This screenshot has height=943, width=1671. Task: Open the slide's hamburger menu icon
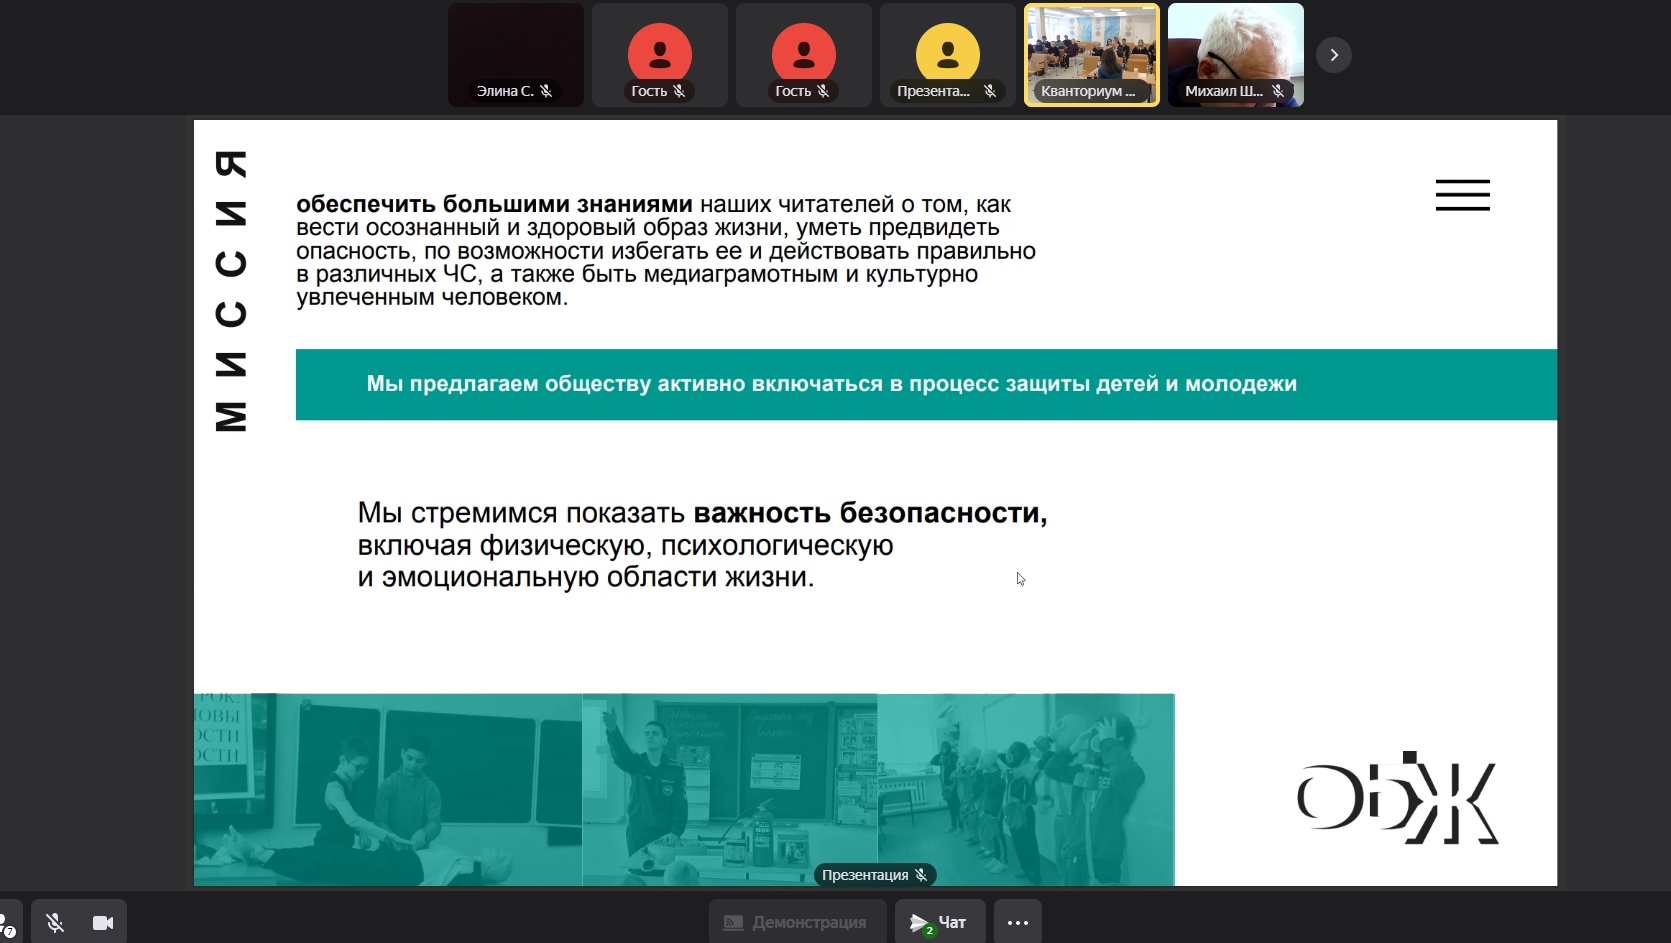(x=1462, y=195)
